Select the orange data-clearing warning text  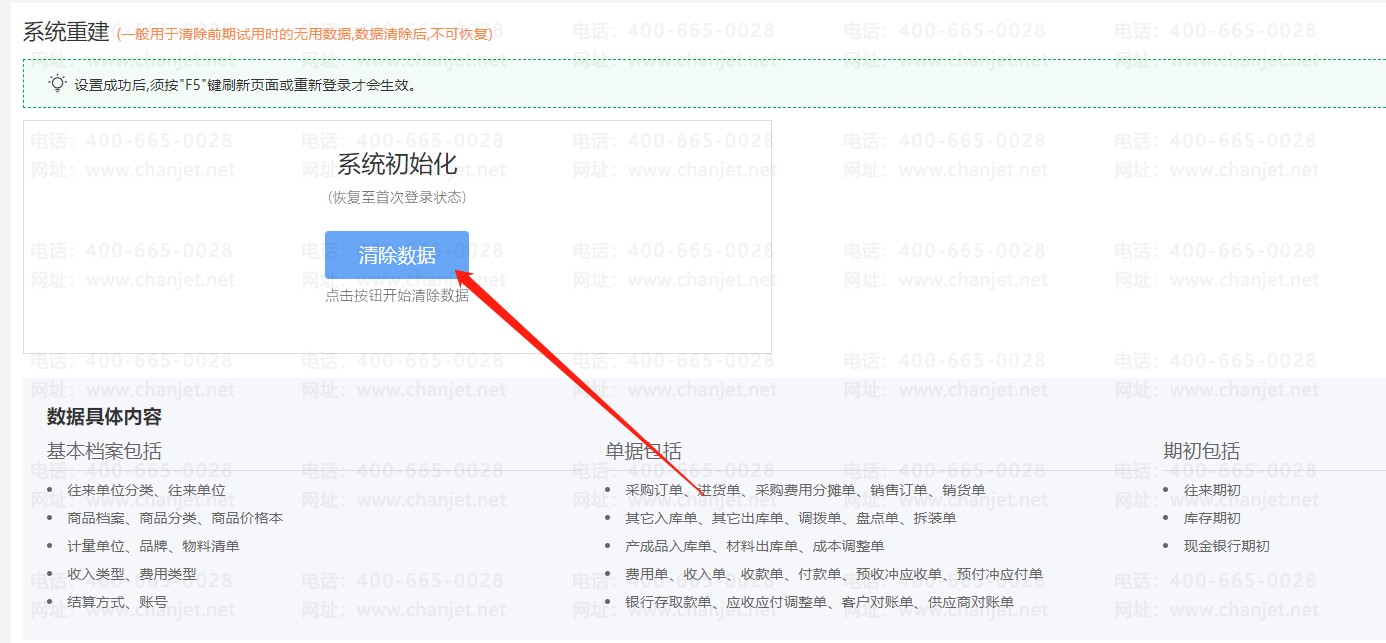305,34
